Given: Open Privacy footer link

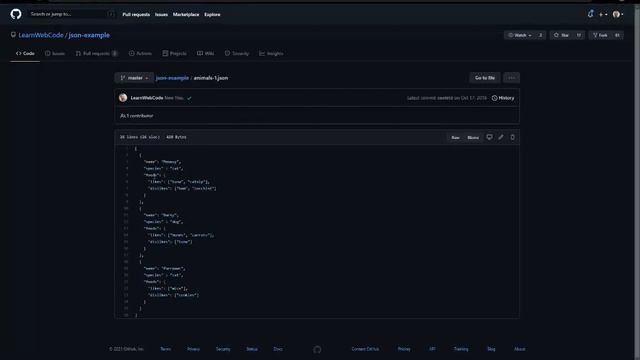Looking at the screenshot, I should pyautogui.click(x=193, y=349).
